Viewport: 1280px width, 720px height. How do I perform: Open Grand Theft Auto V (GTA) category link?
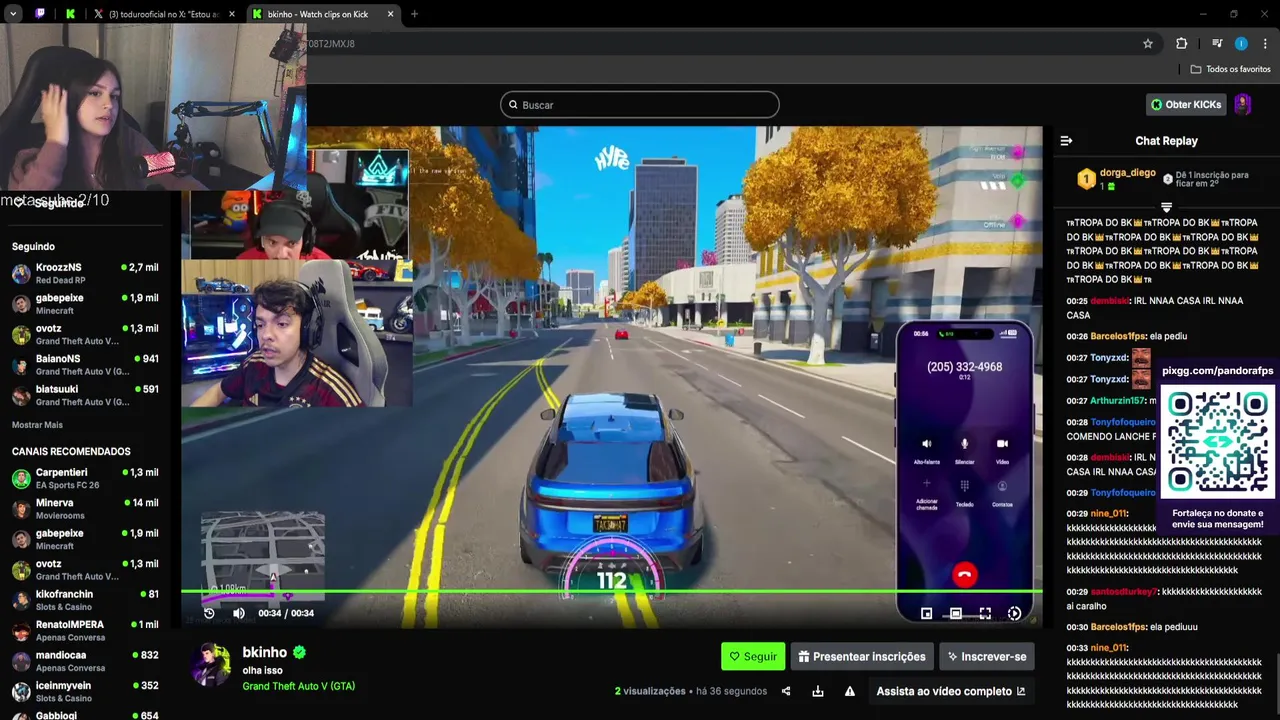(x=298, y=686)
